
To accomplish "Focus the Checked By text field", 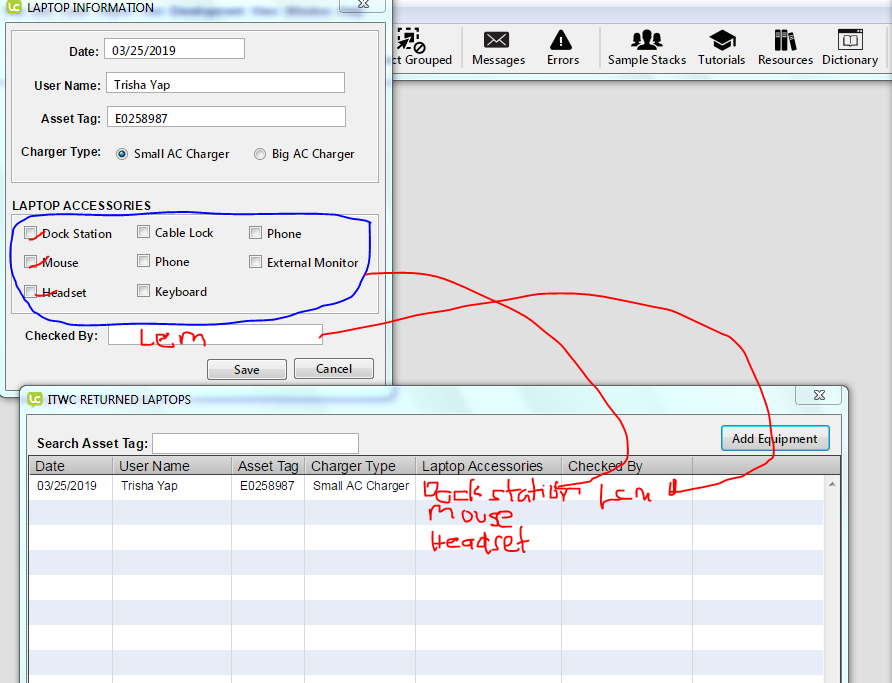I will (x=215, y=335).
